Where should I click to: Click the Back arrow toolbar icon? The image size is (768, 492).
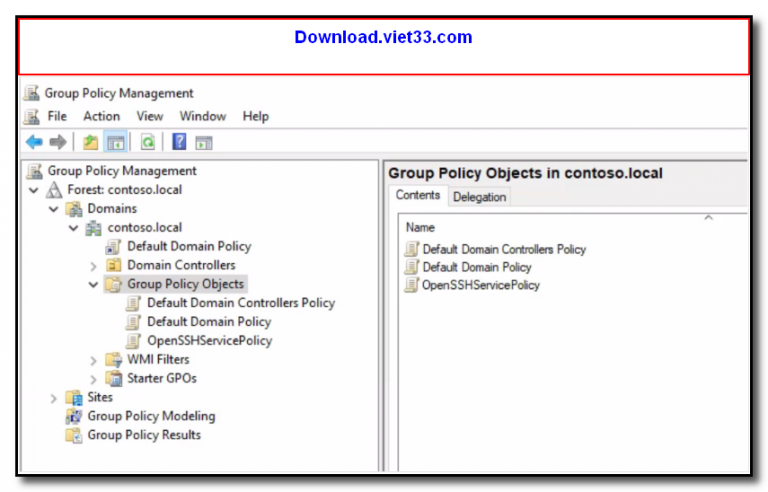tap(34, 142)
